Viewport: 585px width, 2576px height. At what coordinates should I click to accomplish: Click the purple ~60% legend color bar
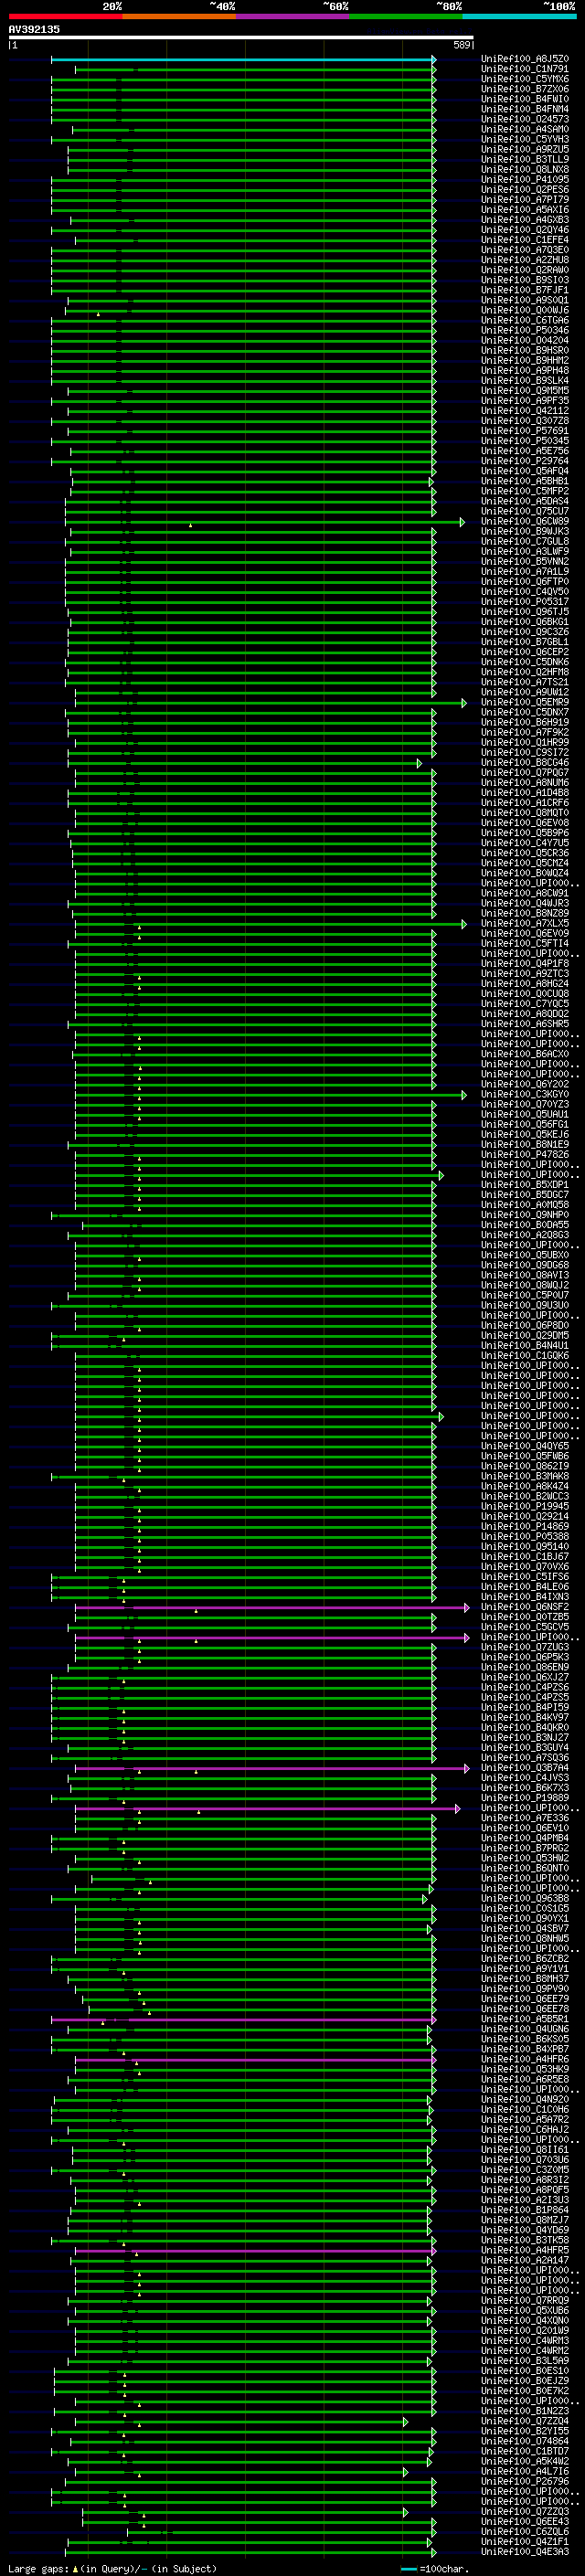click(x=292, y=17)
